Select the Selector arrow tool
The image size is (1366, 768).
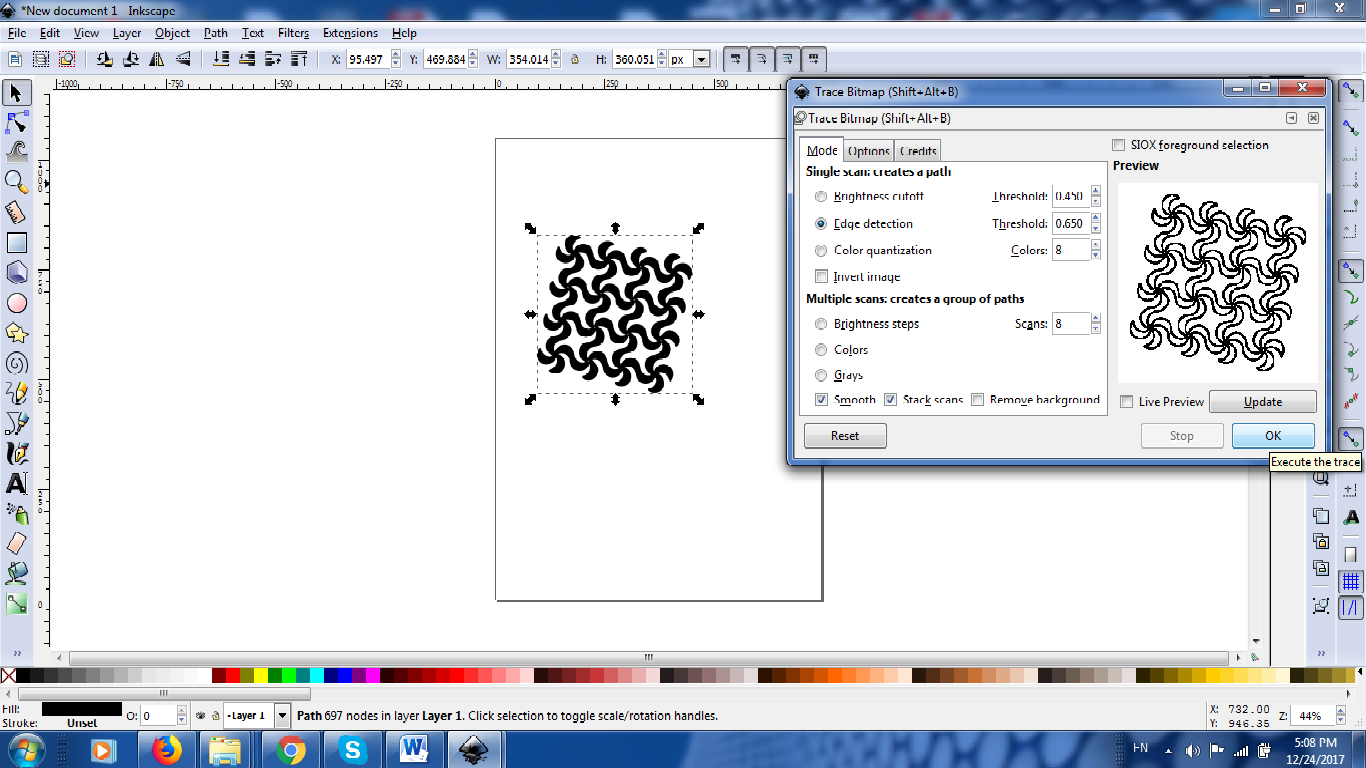click(x=17, y=93)
